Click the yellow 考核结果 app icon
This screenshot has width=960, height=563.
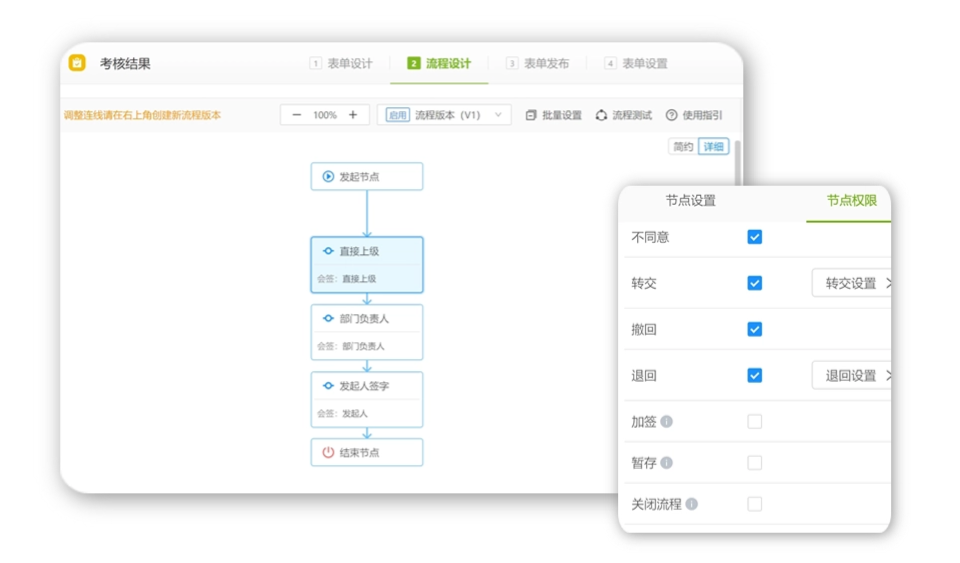pos(77,63)
